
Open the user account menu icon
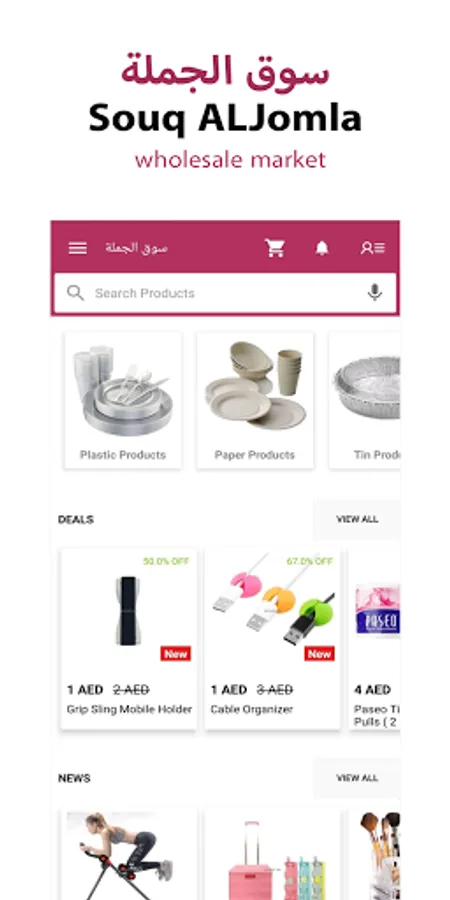tap(373, 248)
